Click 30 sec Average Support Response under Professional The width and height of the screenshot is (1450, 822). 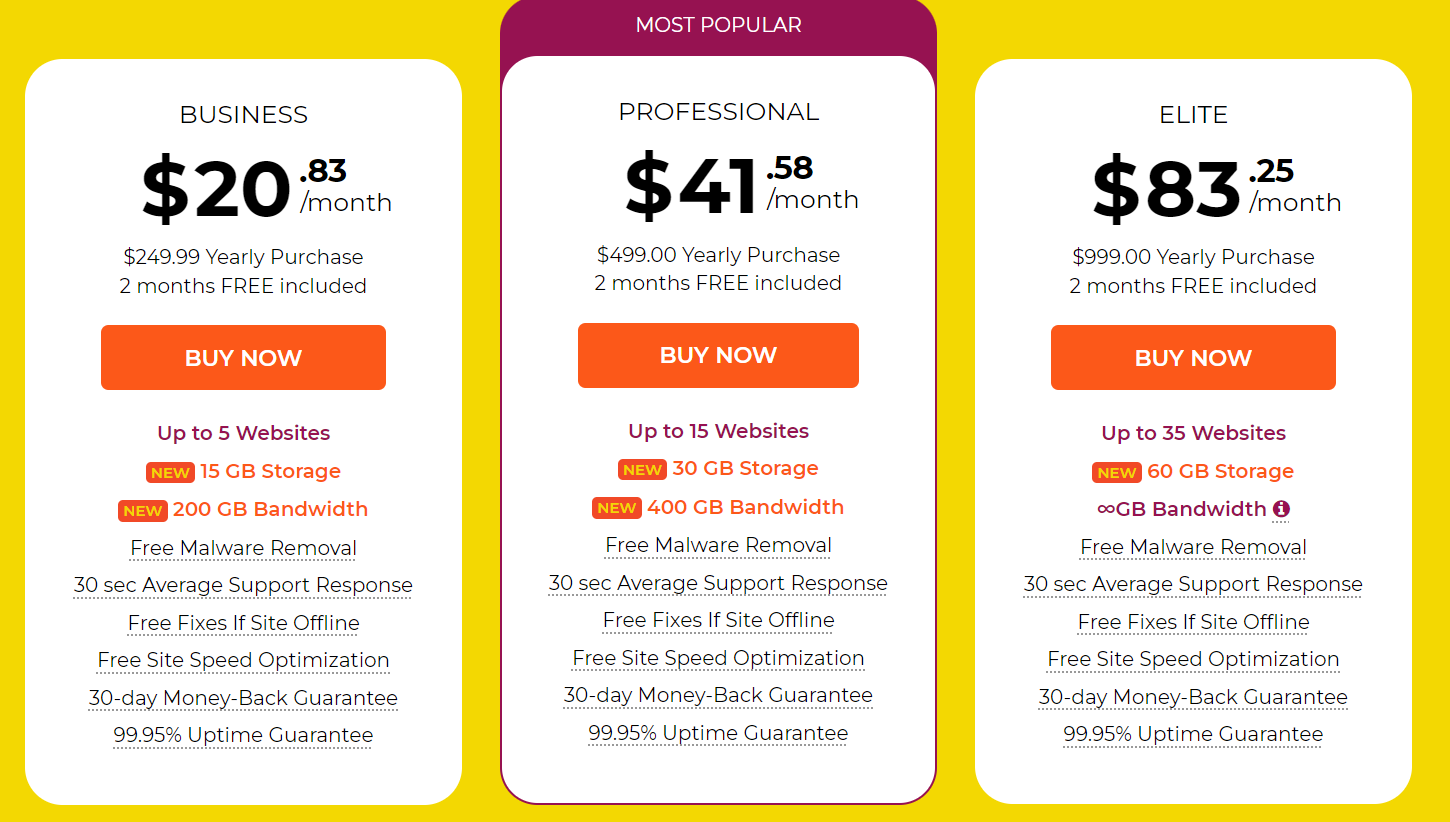pos(718,583)
